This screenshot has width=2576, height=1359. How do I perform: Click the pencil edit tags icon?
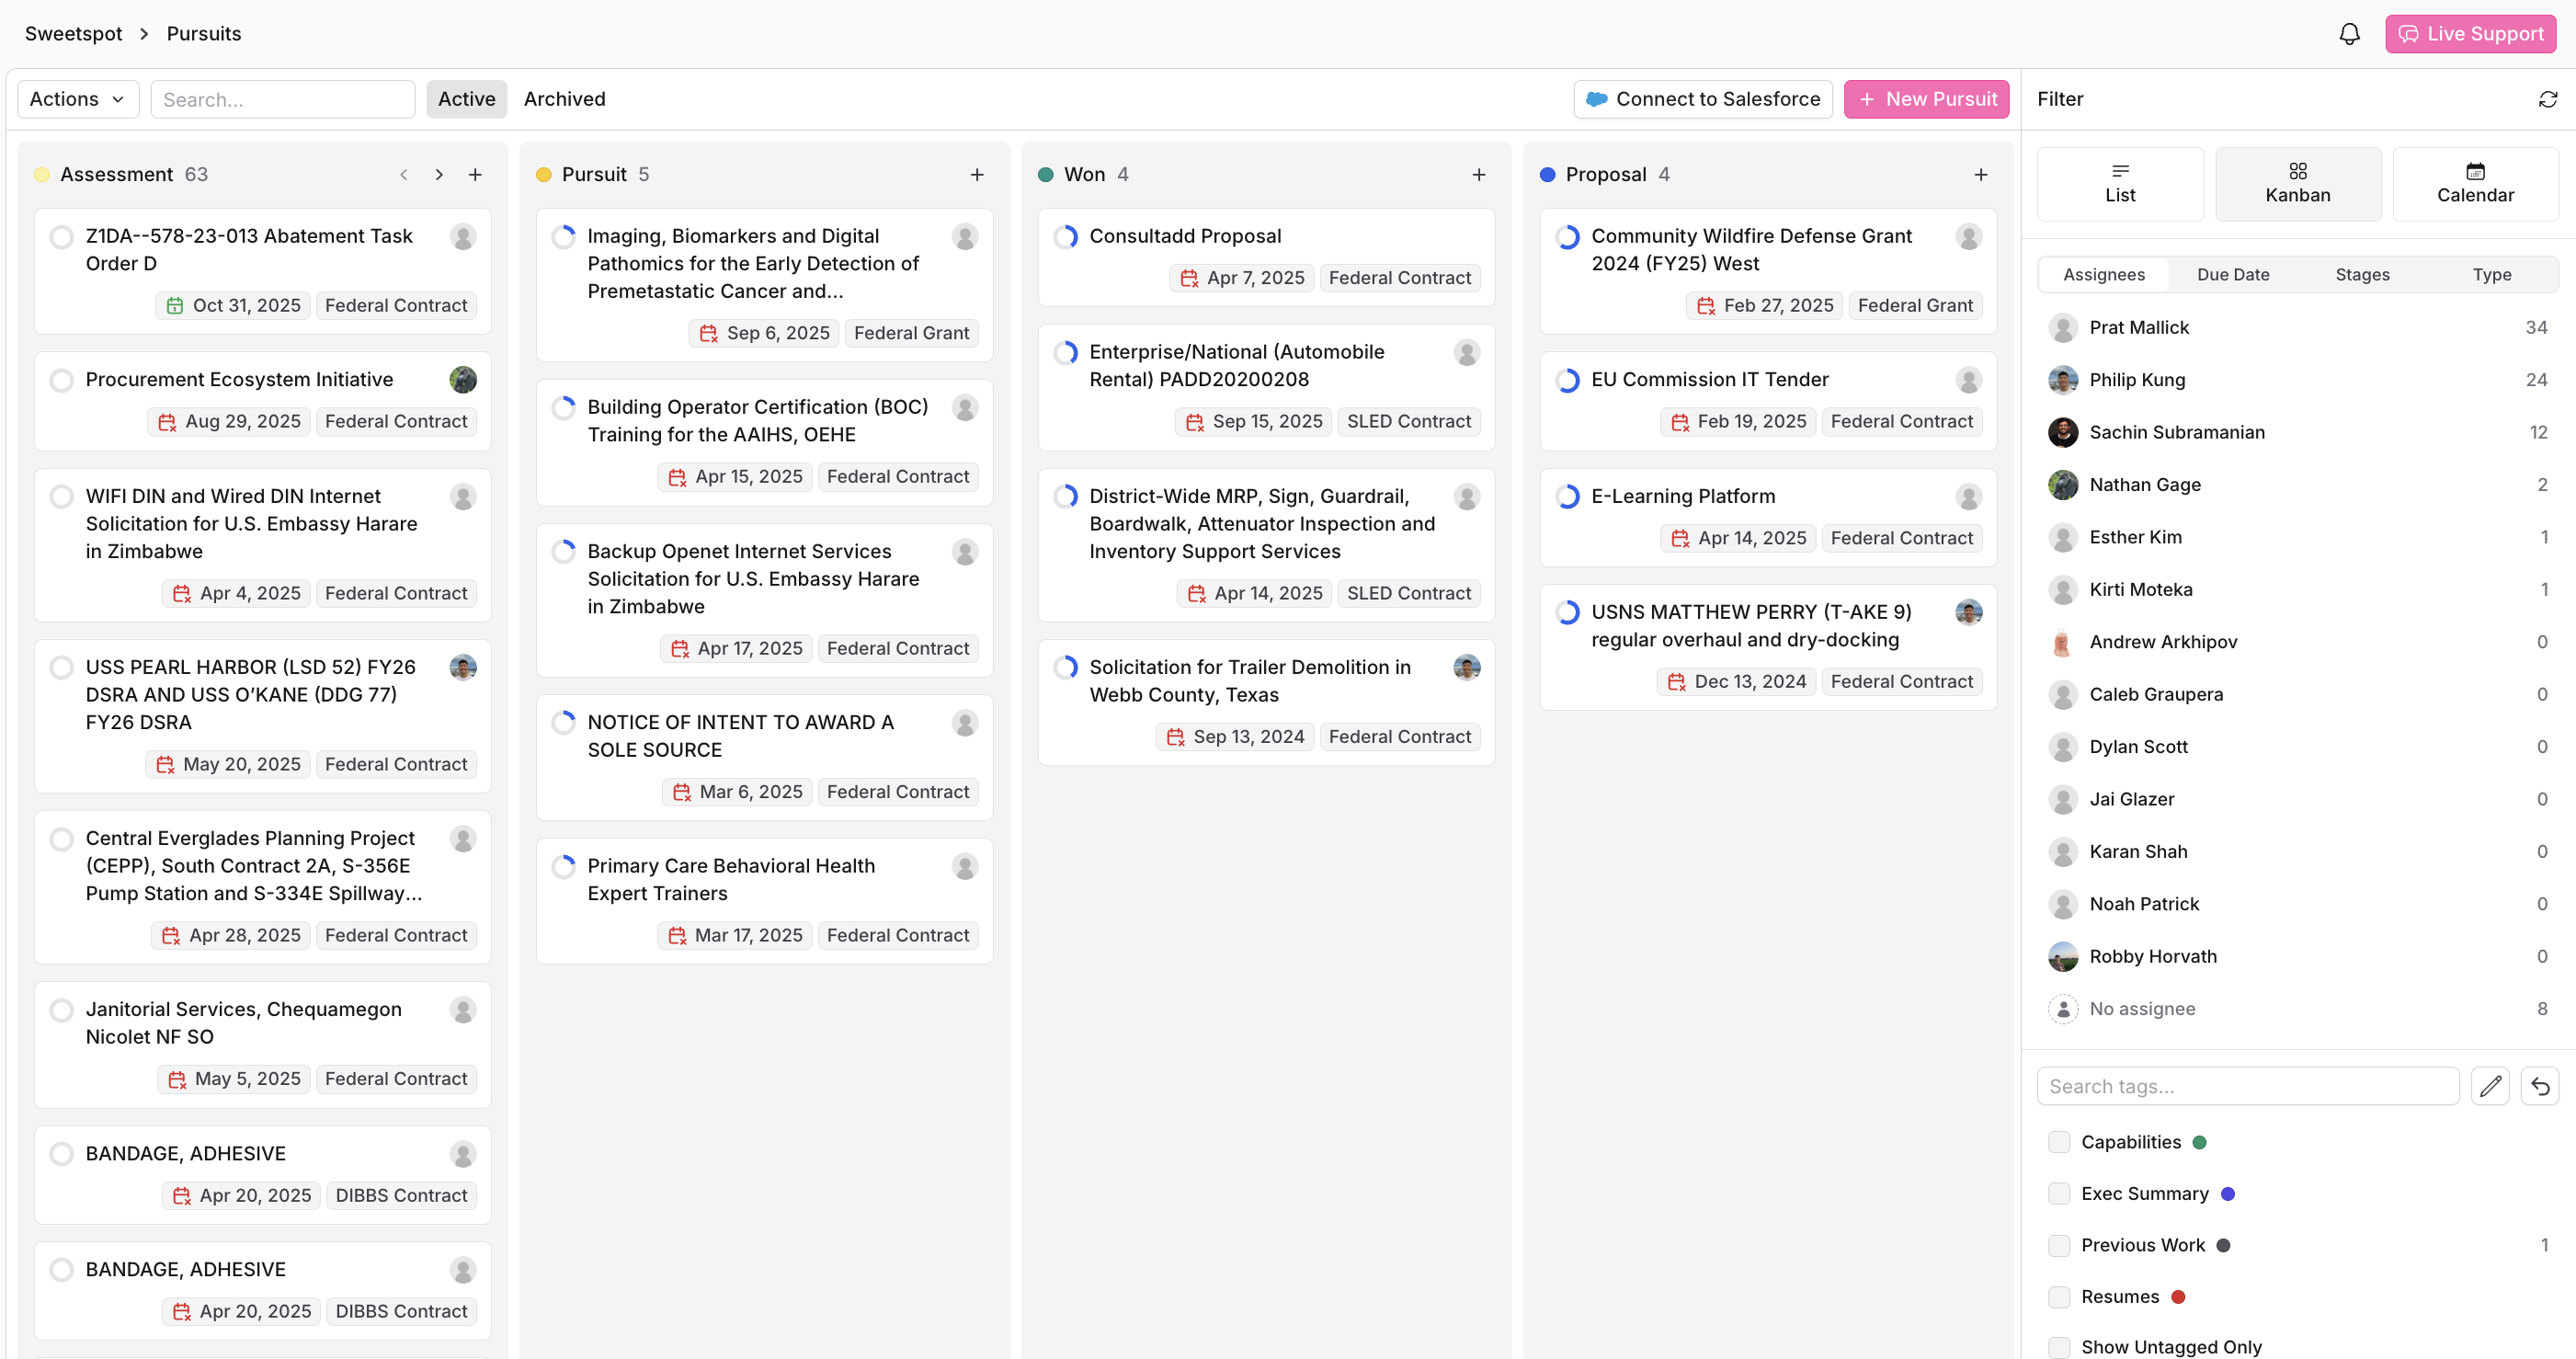tap(2489, 1086)
